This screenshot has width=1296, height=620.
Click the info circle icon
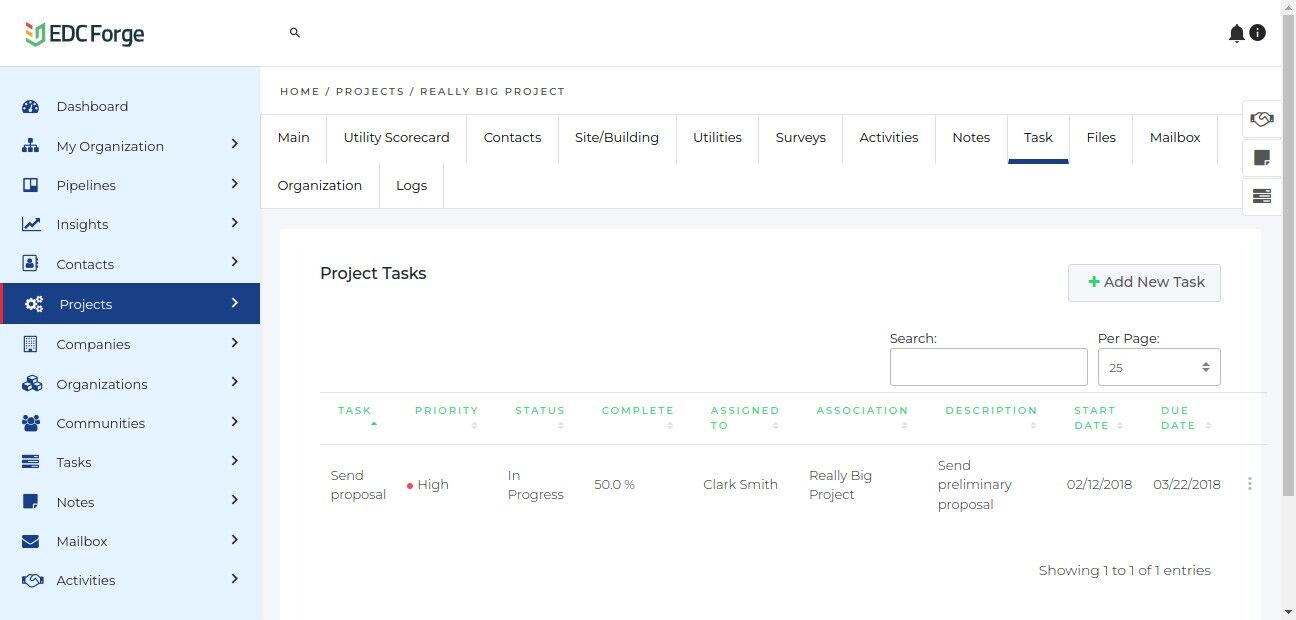(x=1258, y=33)
